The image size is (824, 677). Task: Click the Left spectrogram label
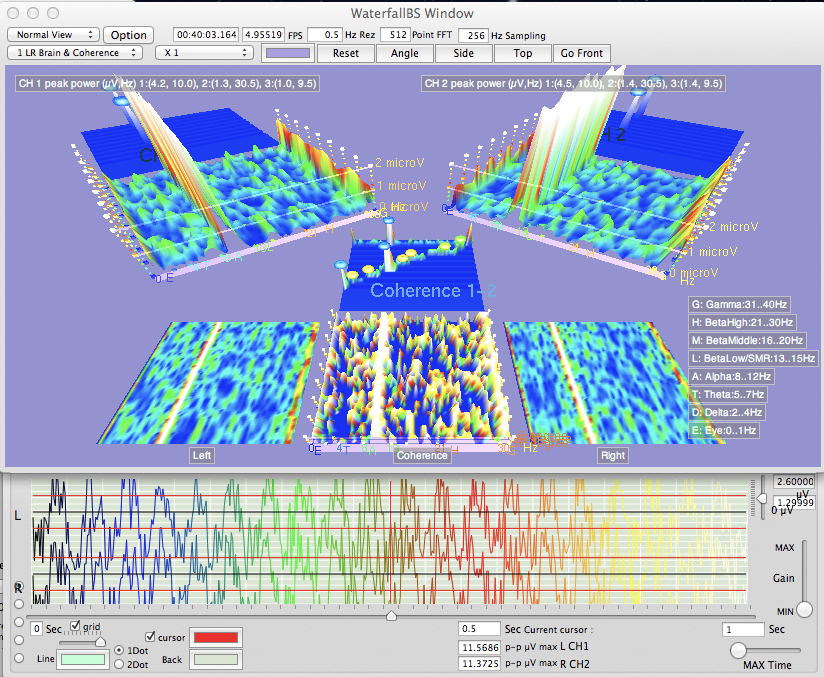click(x=201, y=455)
